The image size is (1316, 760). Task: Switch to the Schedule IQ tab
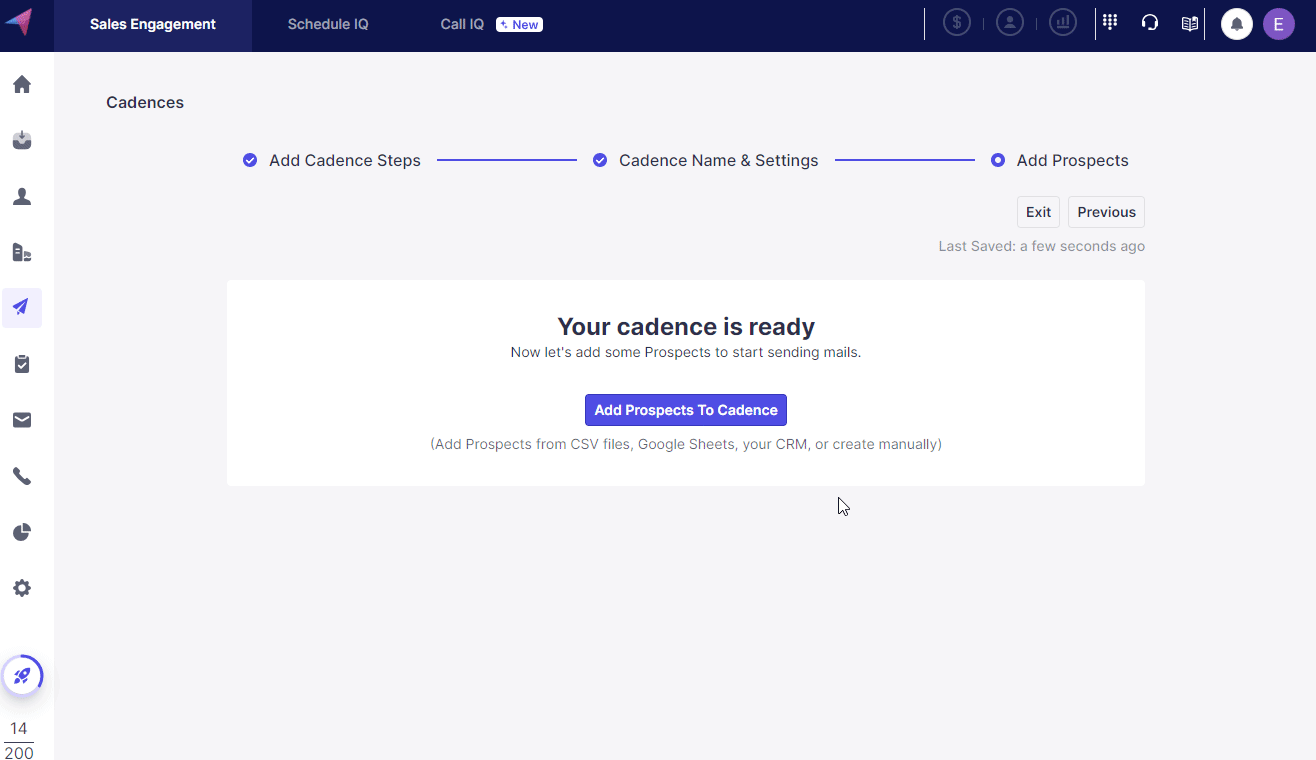pos(328,24)
